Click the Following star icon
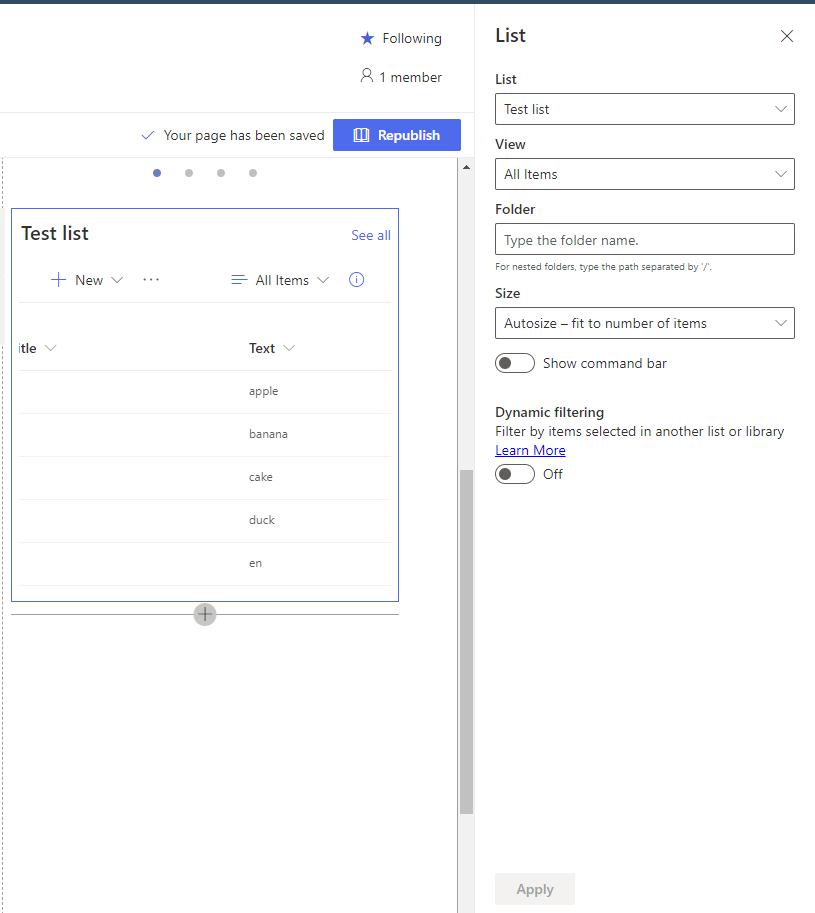The height and width of the screenshot is (913, 815). pyautogui.click(x=367, y=38)
